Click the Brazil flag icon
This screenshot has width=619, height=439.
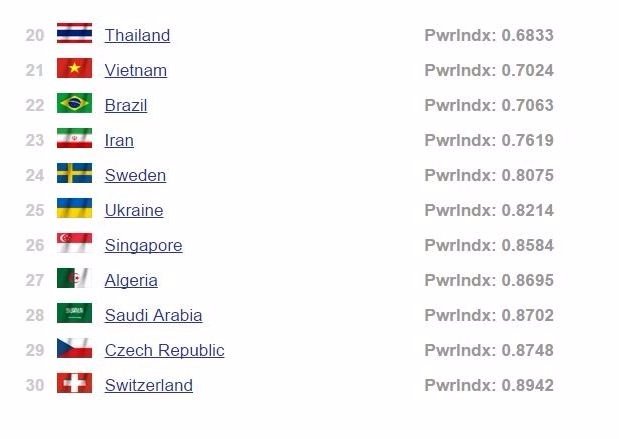click(74, 104)
